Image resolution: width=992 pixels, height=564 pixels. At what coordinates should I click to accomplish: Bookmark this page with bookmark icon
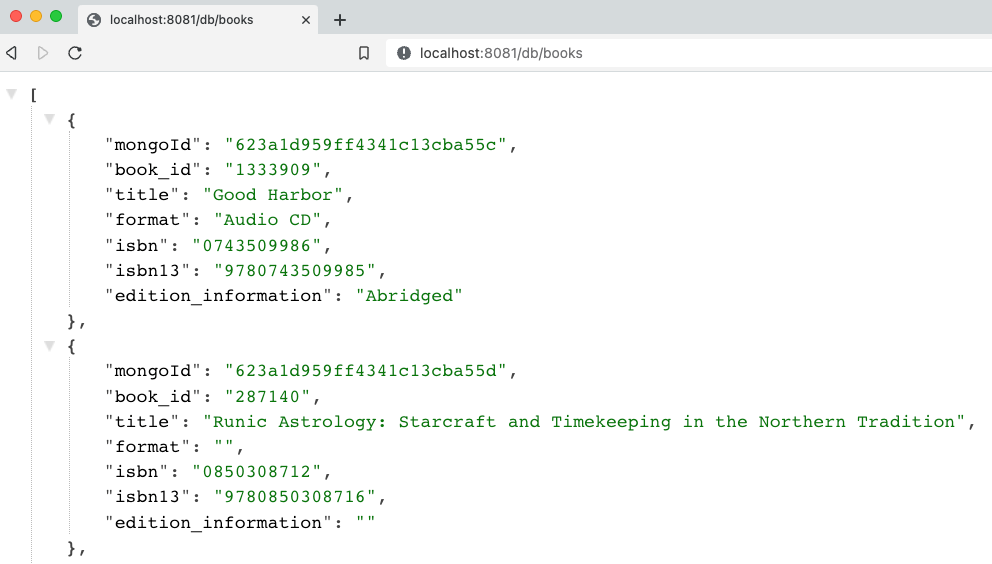click(x=364, y=53)
